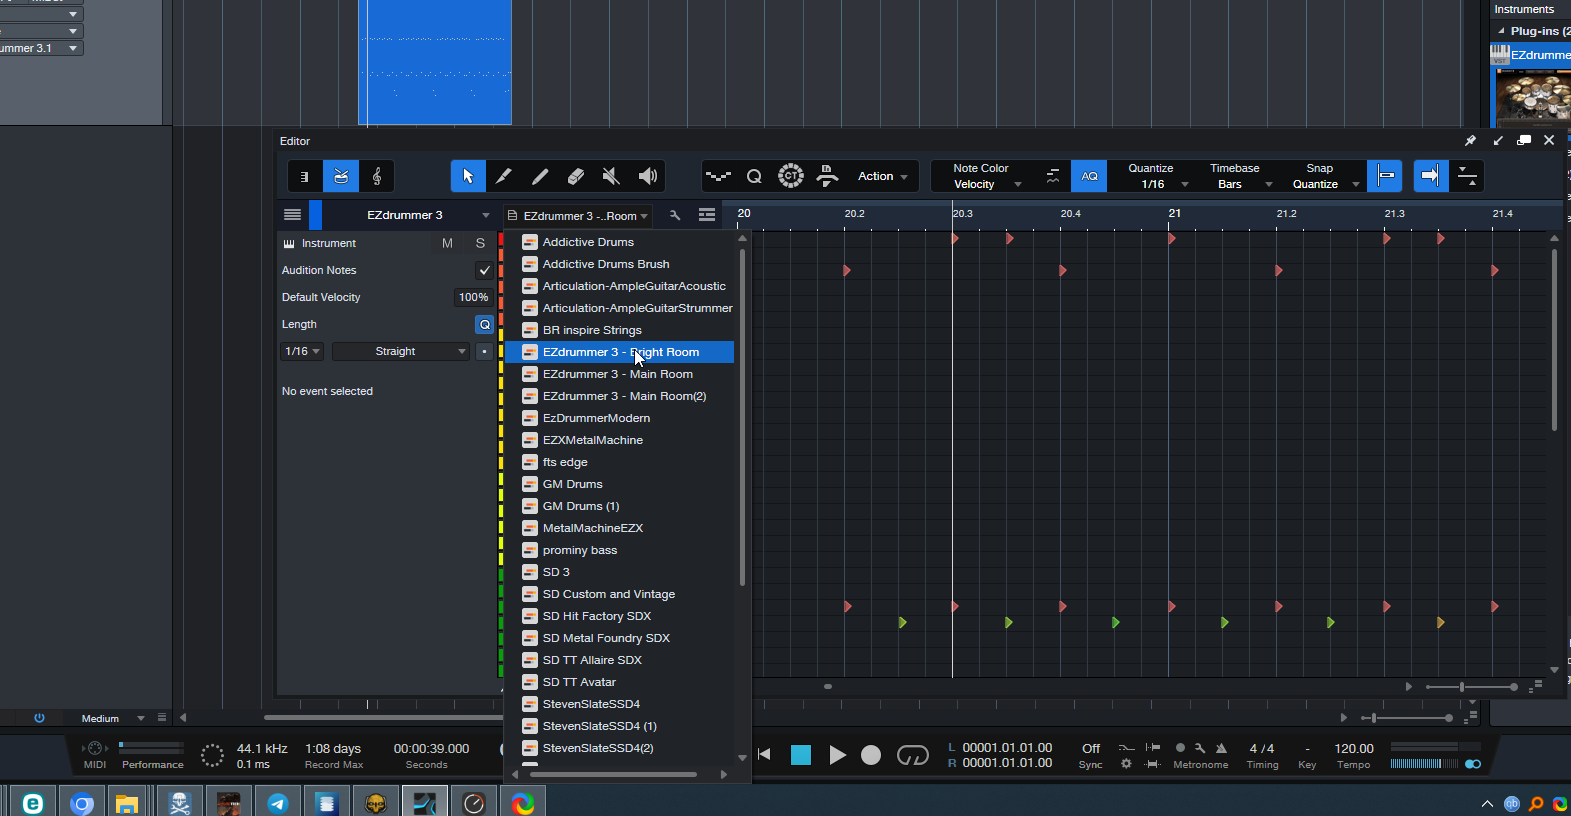Switch to piano view in Editor
The width and height of the screenshot is (1571, 816).
tap(304, 176)
